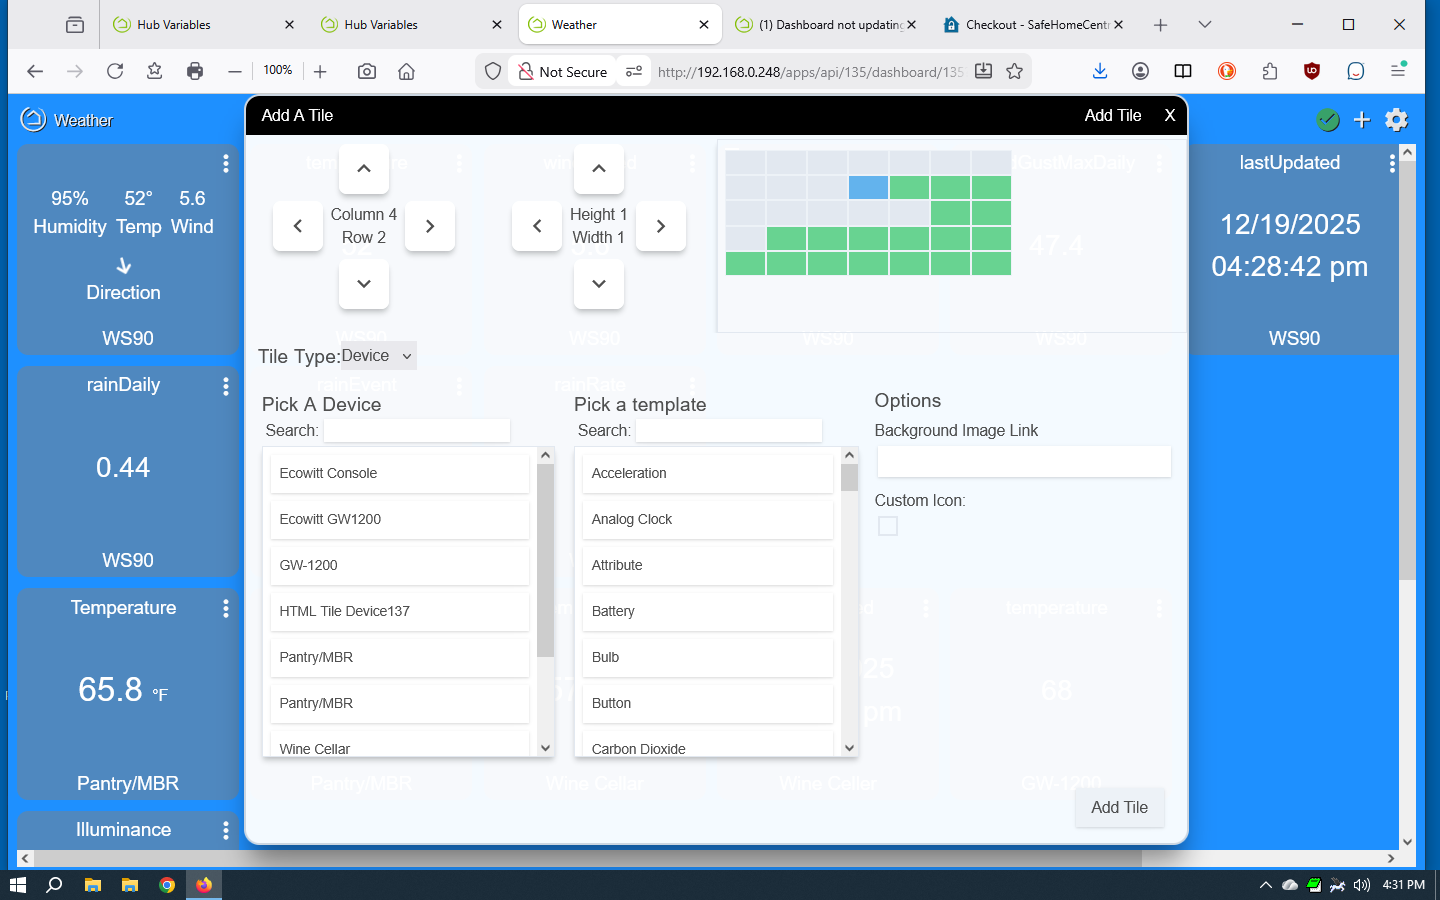Click the dashboard settings gear icon
The image size is (1440, 900).
coord(1396,120)
